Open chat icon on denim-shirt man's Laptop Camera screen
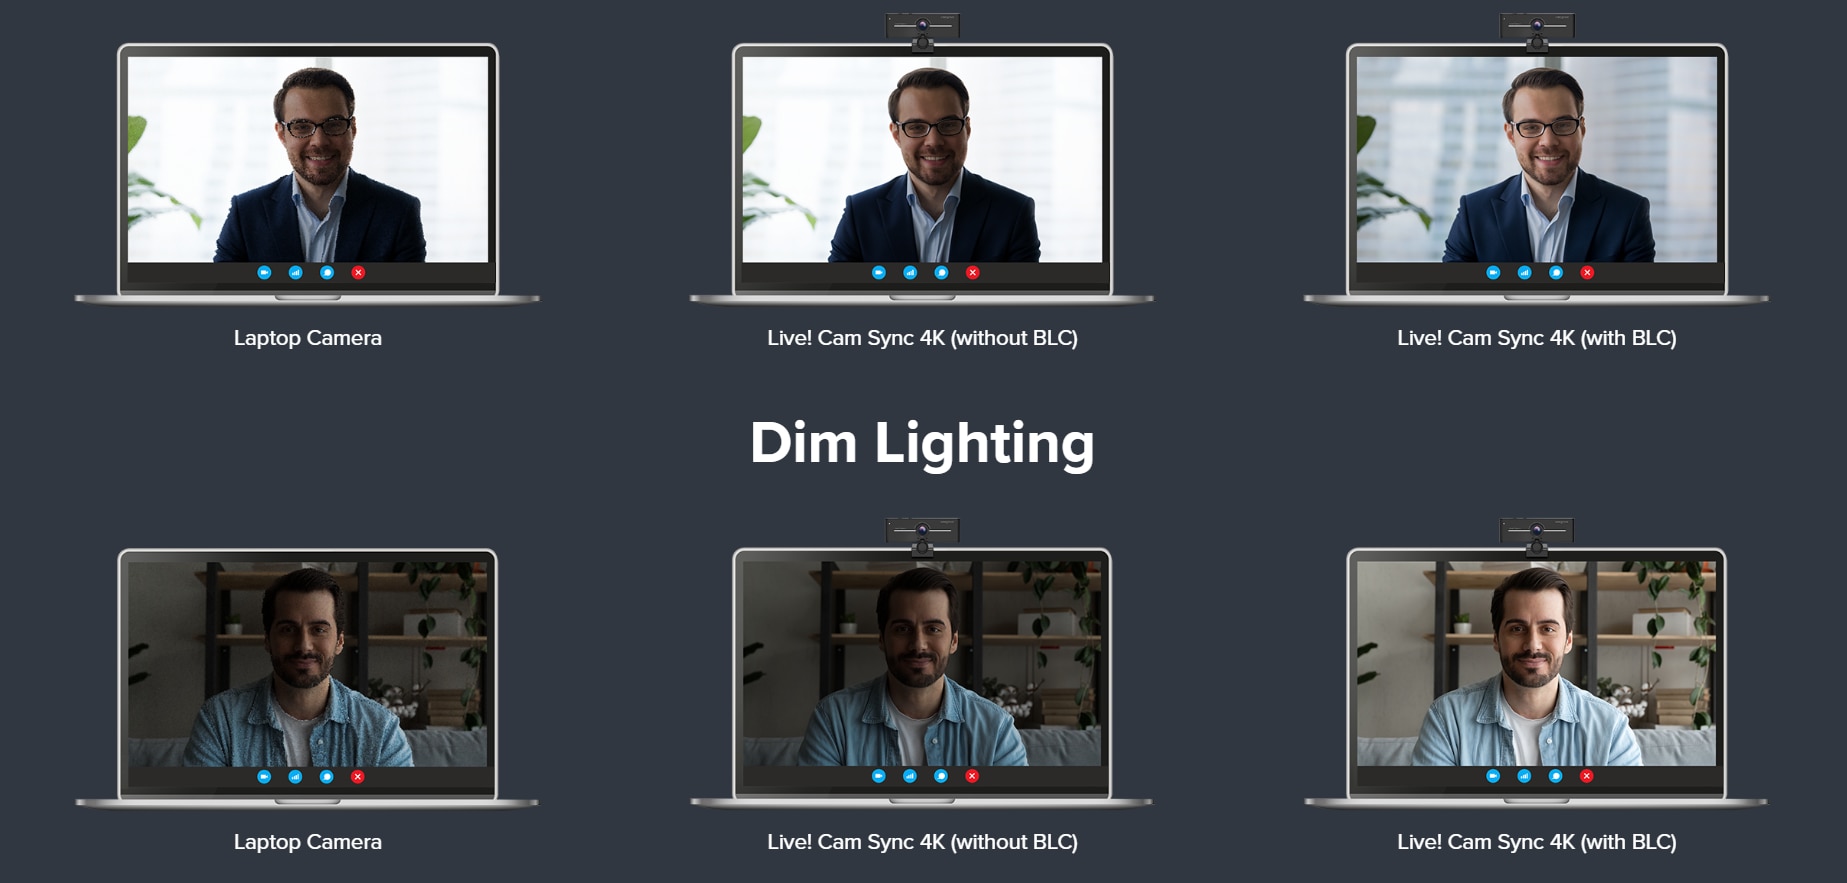1847x883 pixels. point(326,776)
